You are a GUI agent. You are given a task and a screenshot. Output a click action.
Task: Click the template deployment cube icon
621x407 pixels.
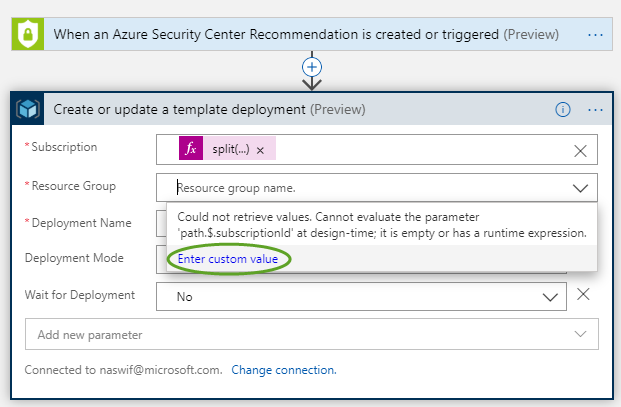coord(28,109)
